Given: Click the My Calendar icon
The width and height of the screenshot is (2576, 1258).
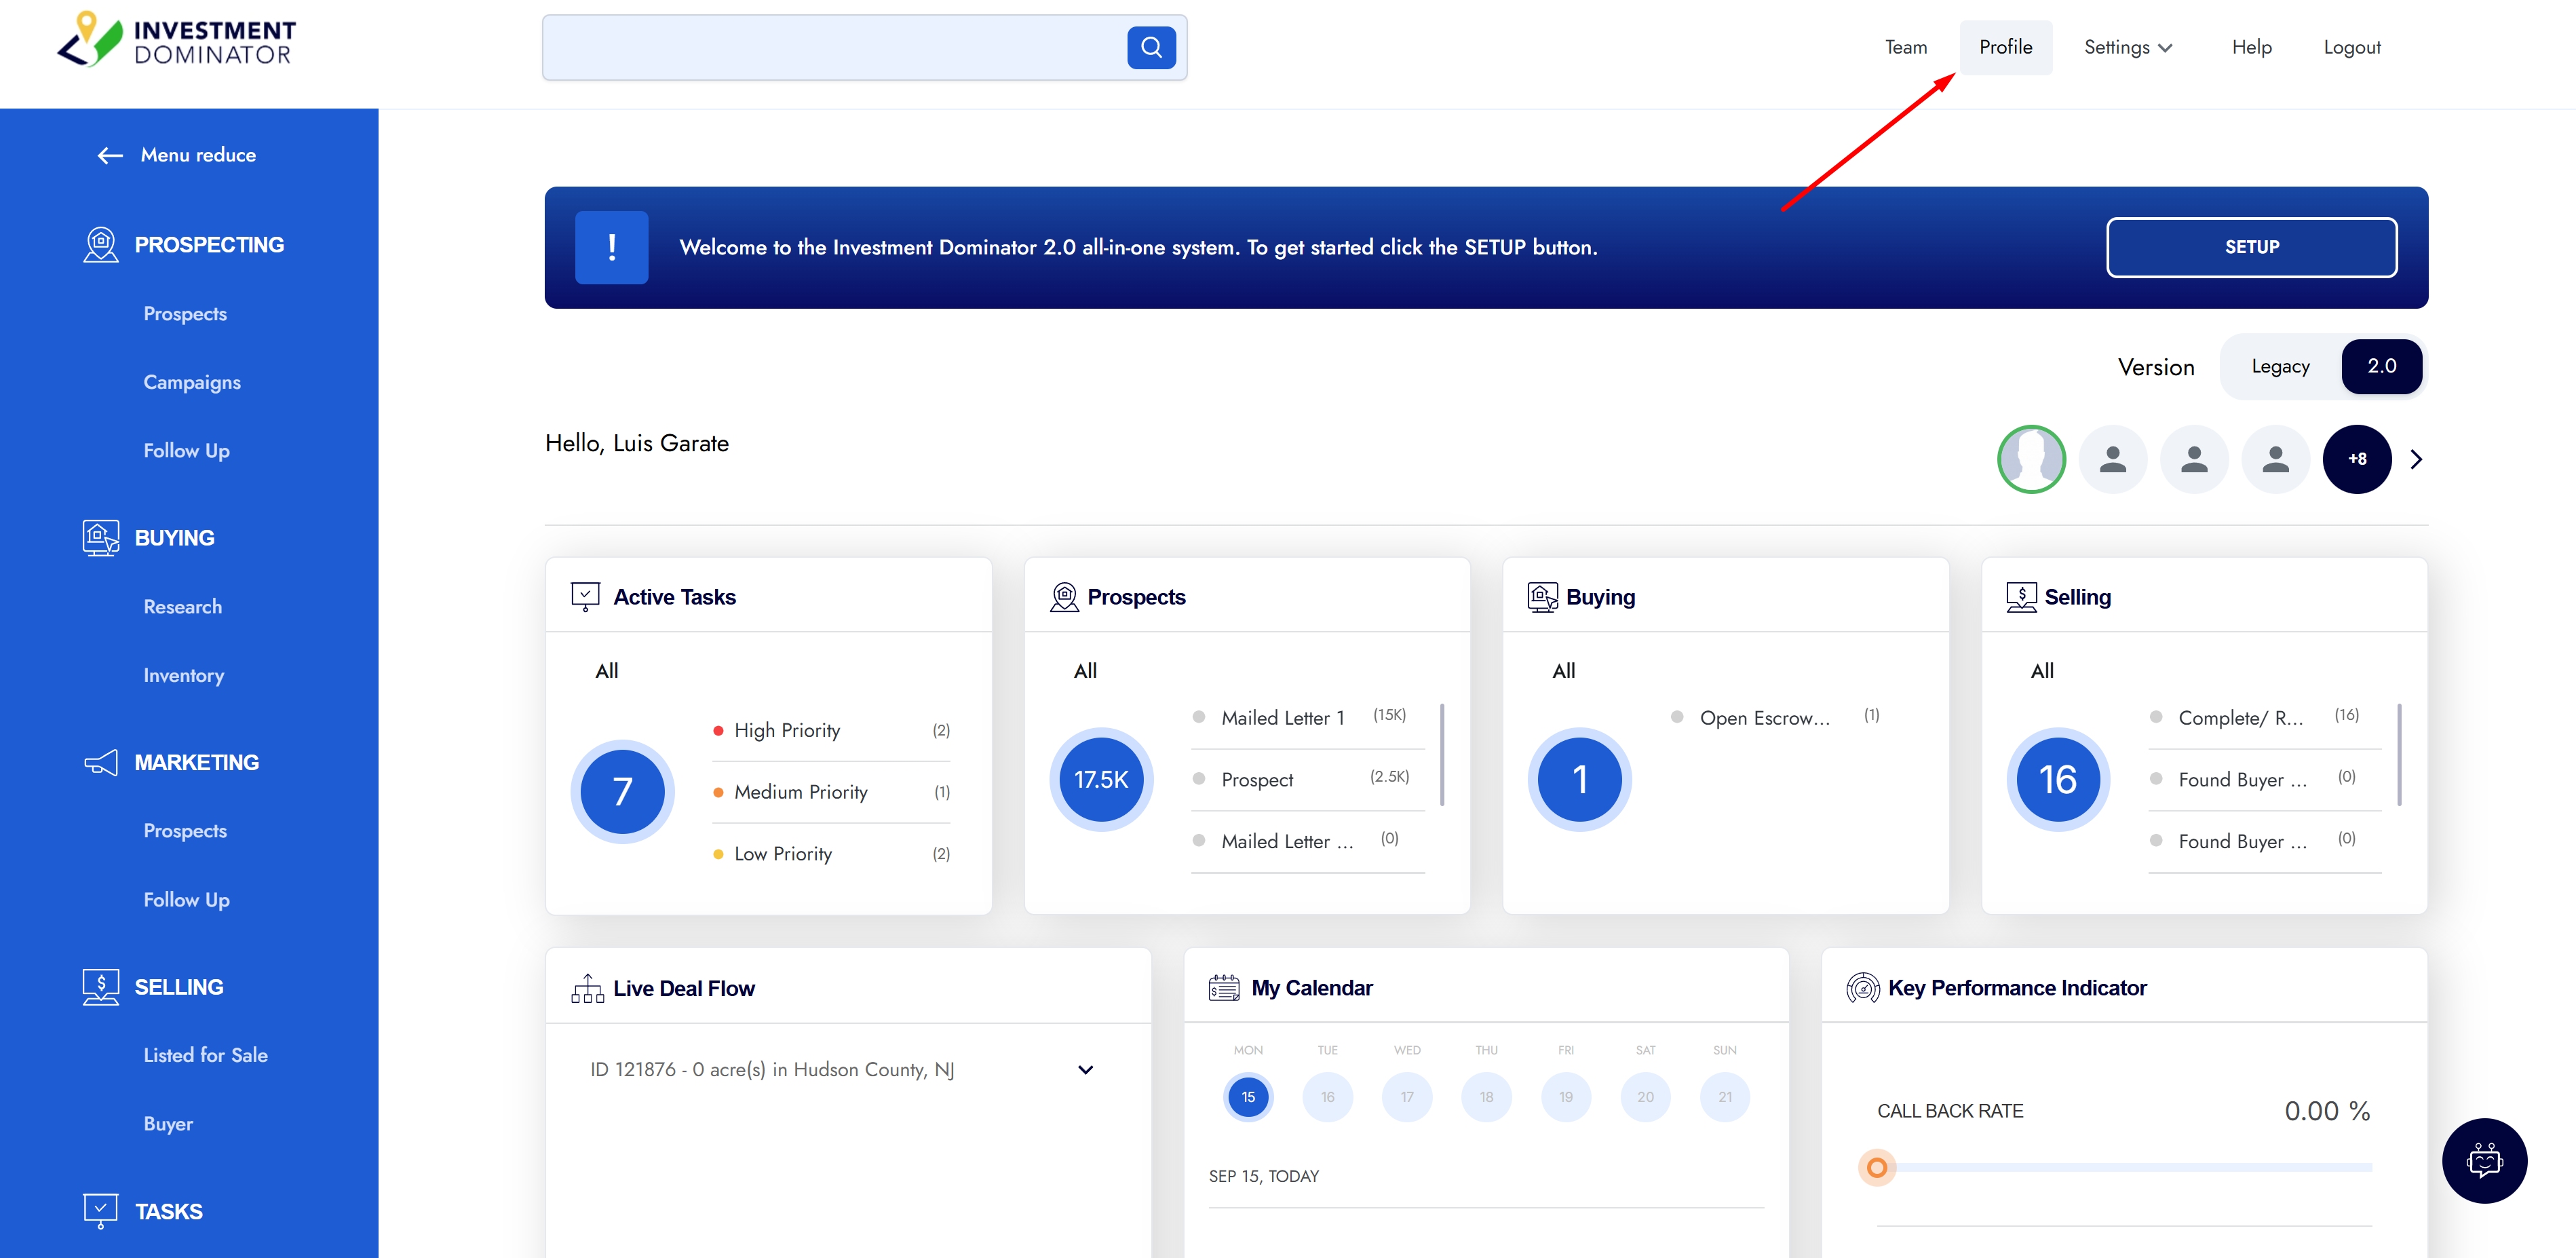Looking at the screenshot, I should (x=1224, y=988).
